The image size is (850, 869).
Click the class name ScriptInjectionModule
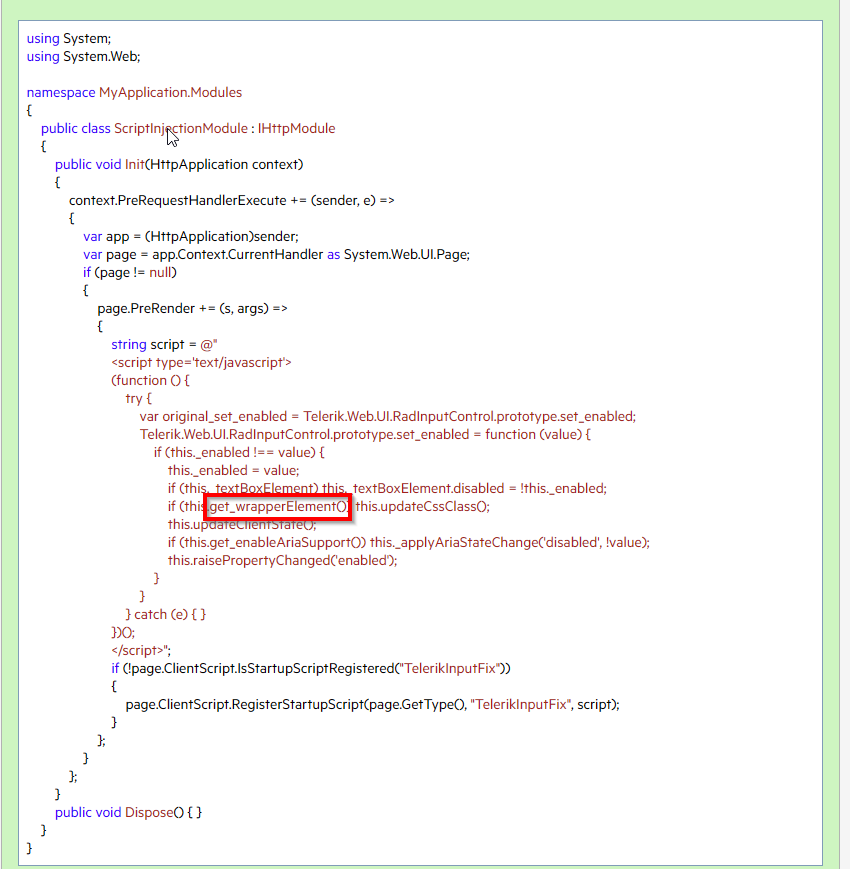[x=181, y=129]
